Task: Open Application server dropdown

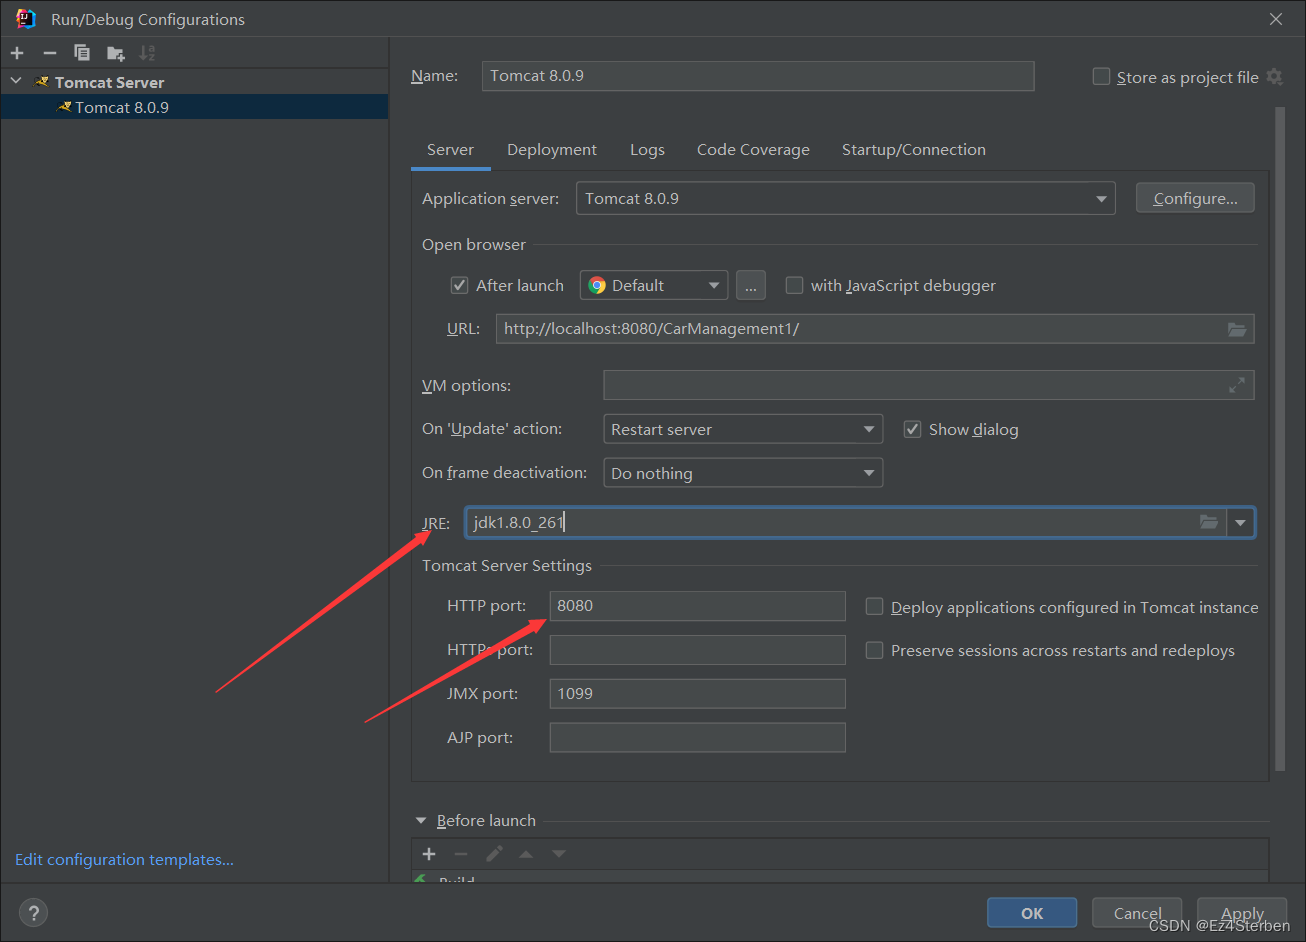Action: (x=845, y=198)
